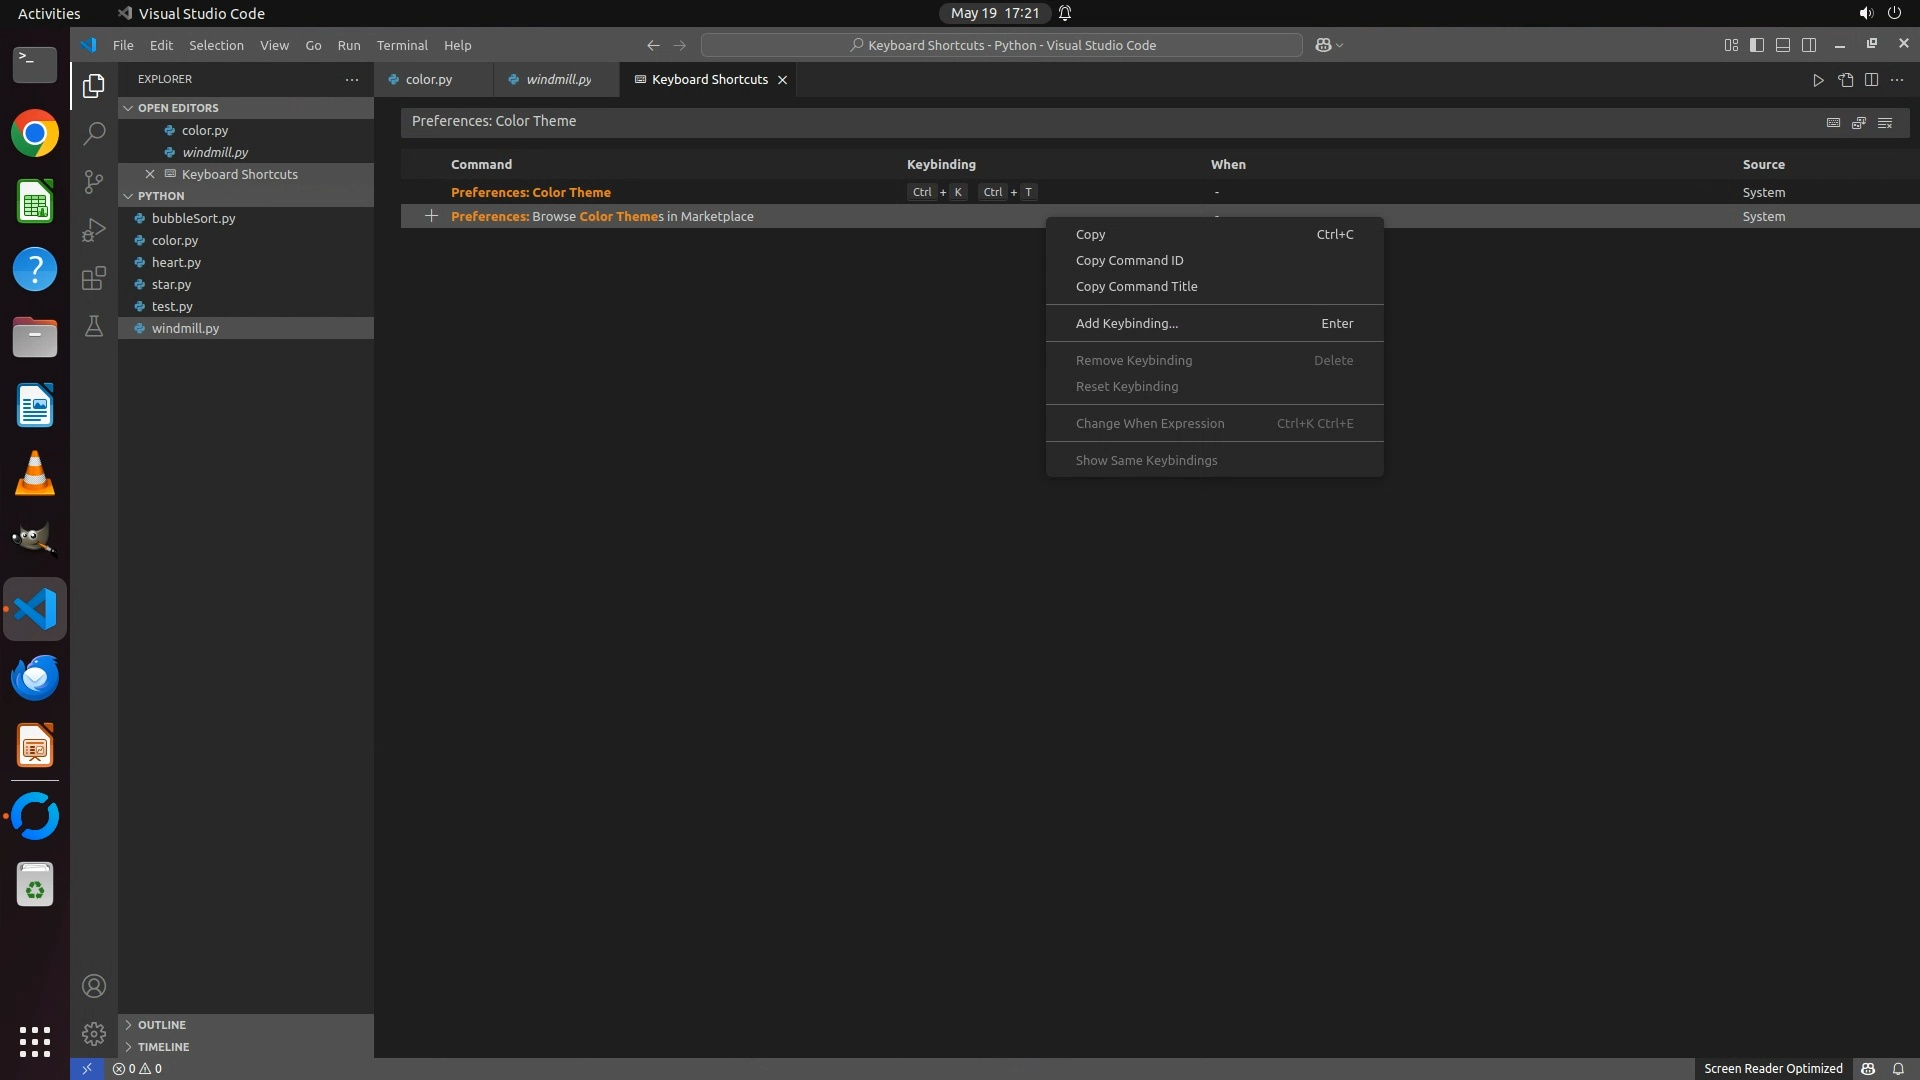Collapse the Open Editors section

(178, 108)
